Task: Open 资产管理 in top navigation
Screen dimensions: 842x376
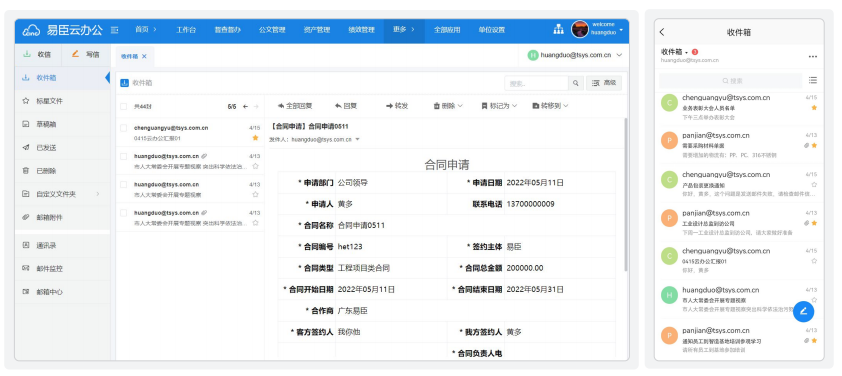Action: [317, 30]
